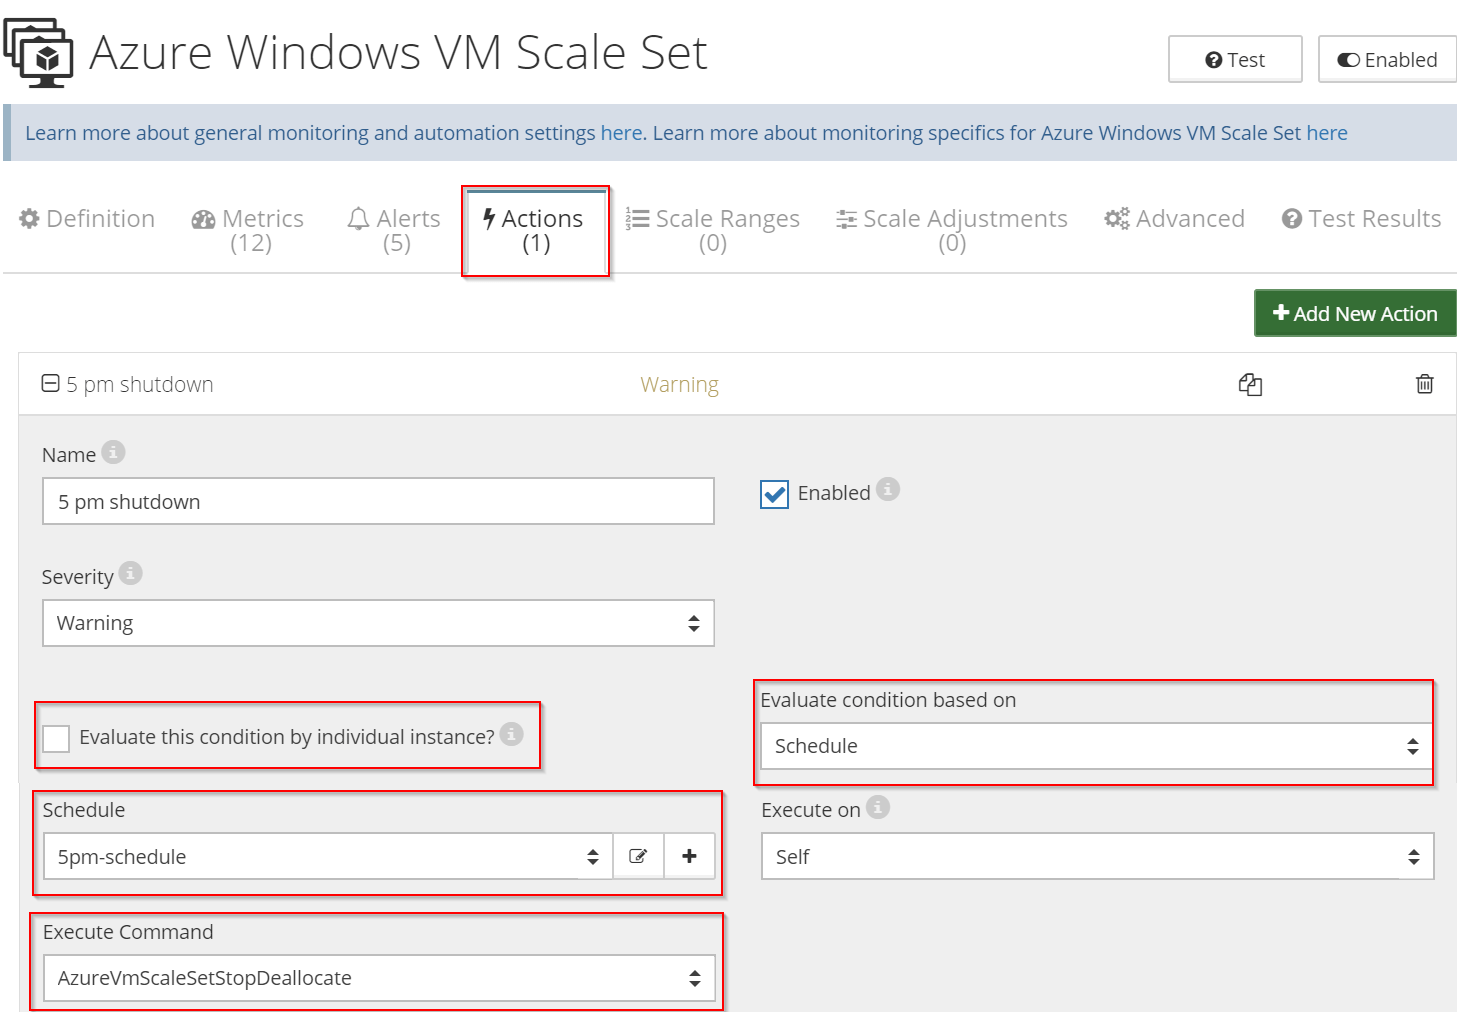Open the Severity dropdown
The image size is (1457, 1012).
(378, 623)
